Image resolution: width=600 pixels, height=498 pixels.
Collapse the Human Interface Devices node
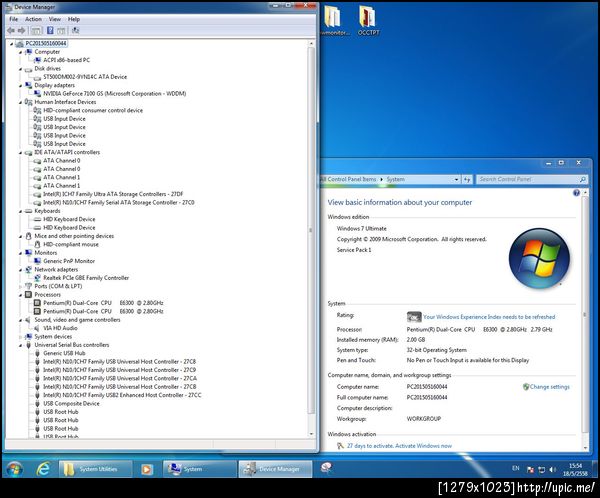pos(20,102)
